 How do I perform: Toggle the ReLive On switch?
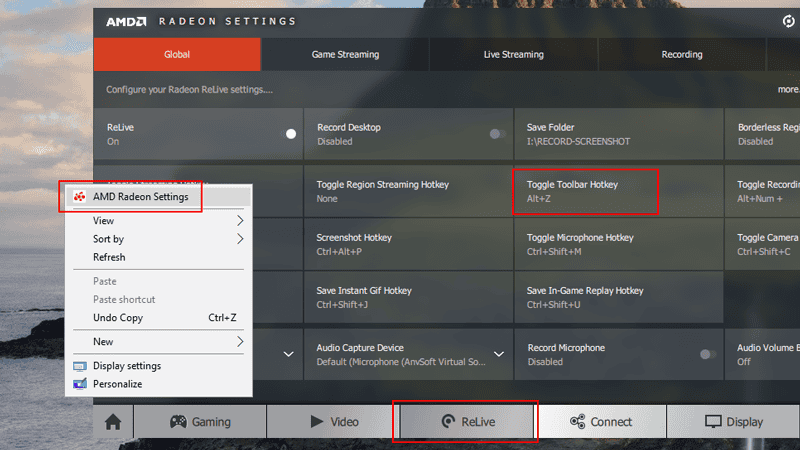click(x=291, y=134)
